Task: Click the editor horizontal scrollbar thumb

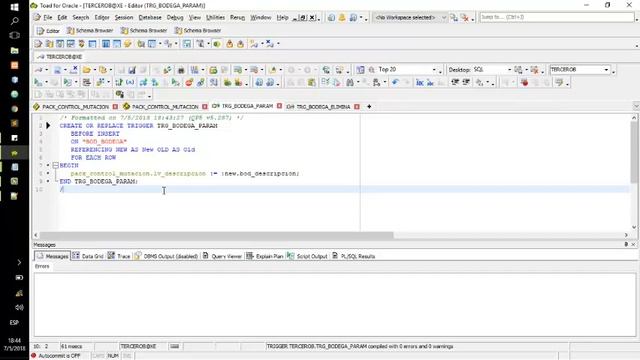Action: tap(216, 235)
